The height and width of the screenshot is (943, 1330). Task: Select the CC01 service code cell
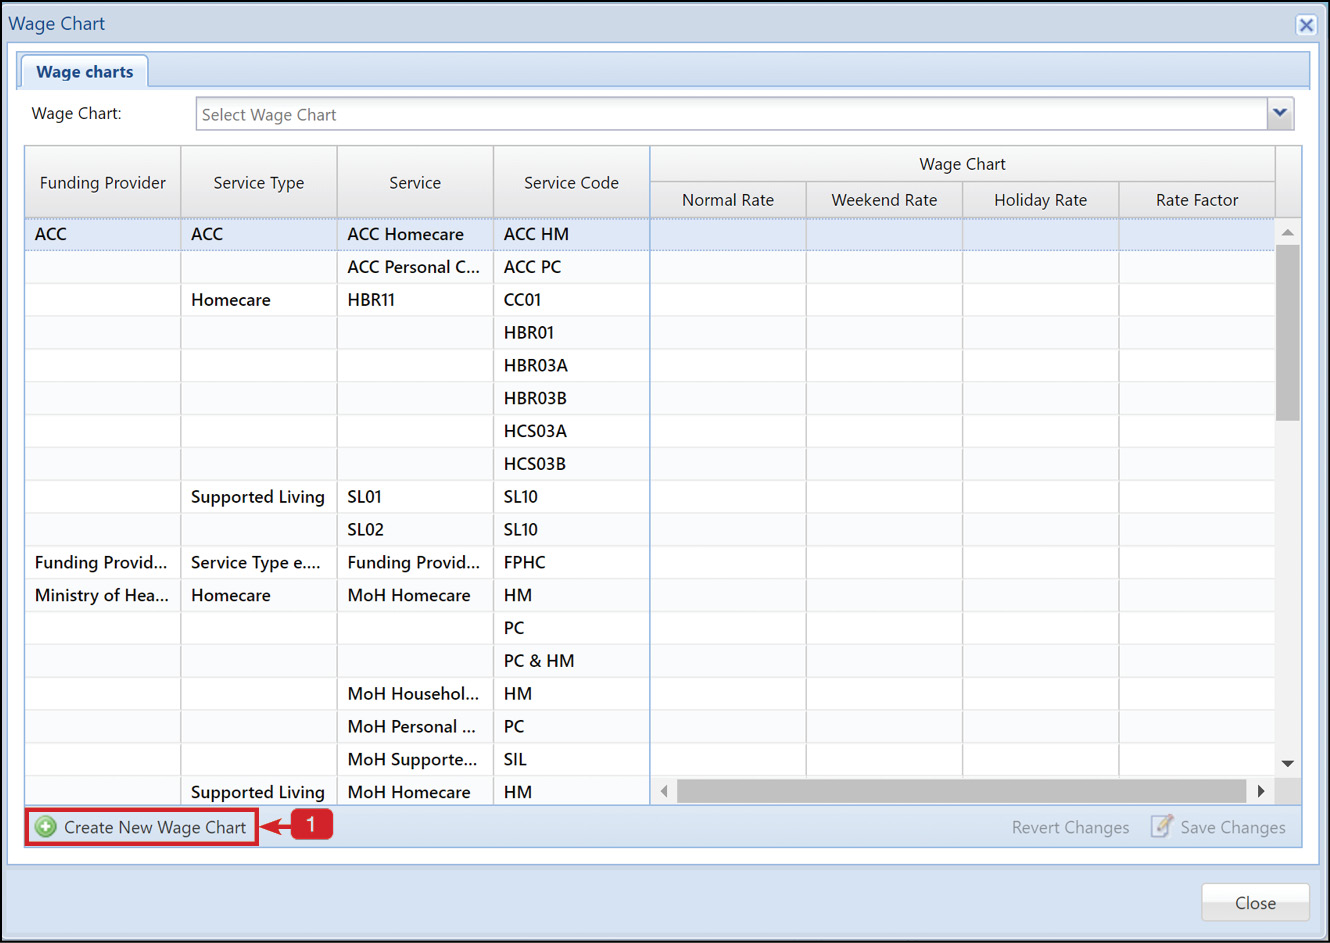tap(571, 300)
